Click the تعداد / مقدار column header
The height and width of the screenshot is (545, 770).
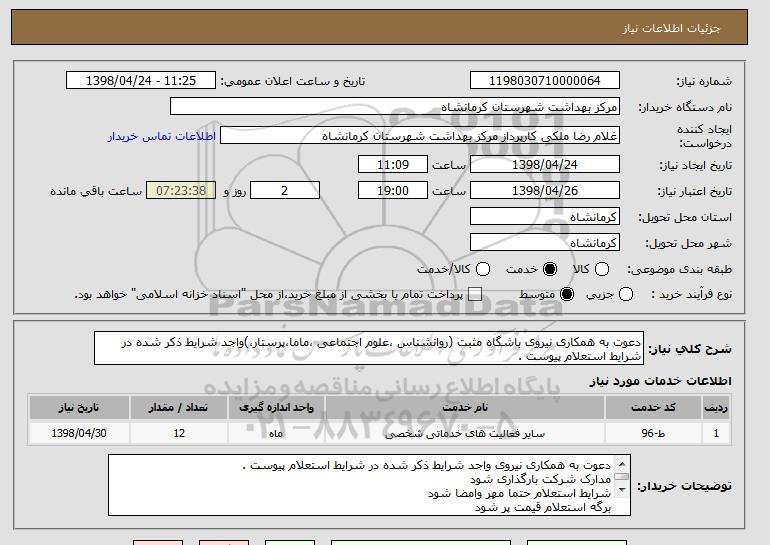[x=178, y=408]
